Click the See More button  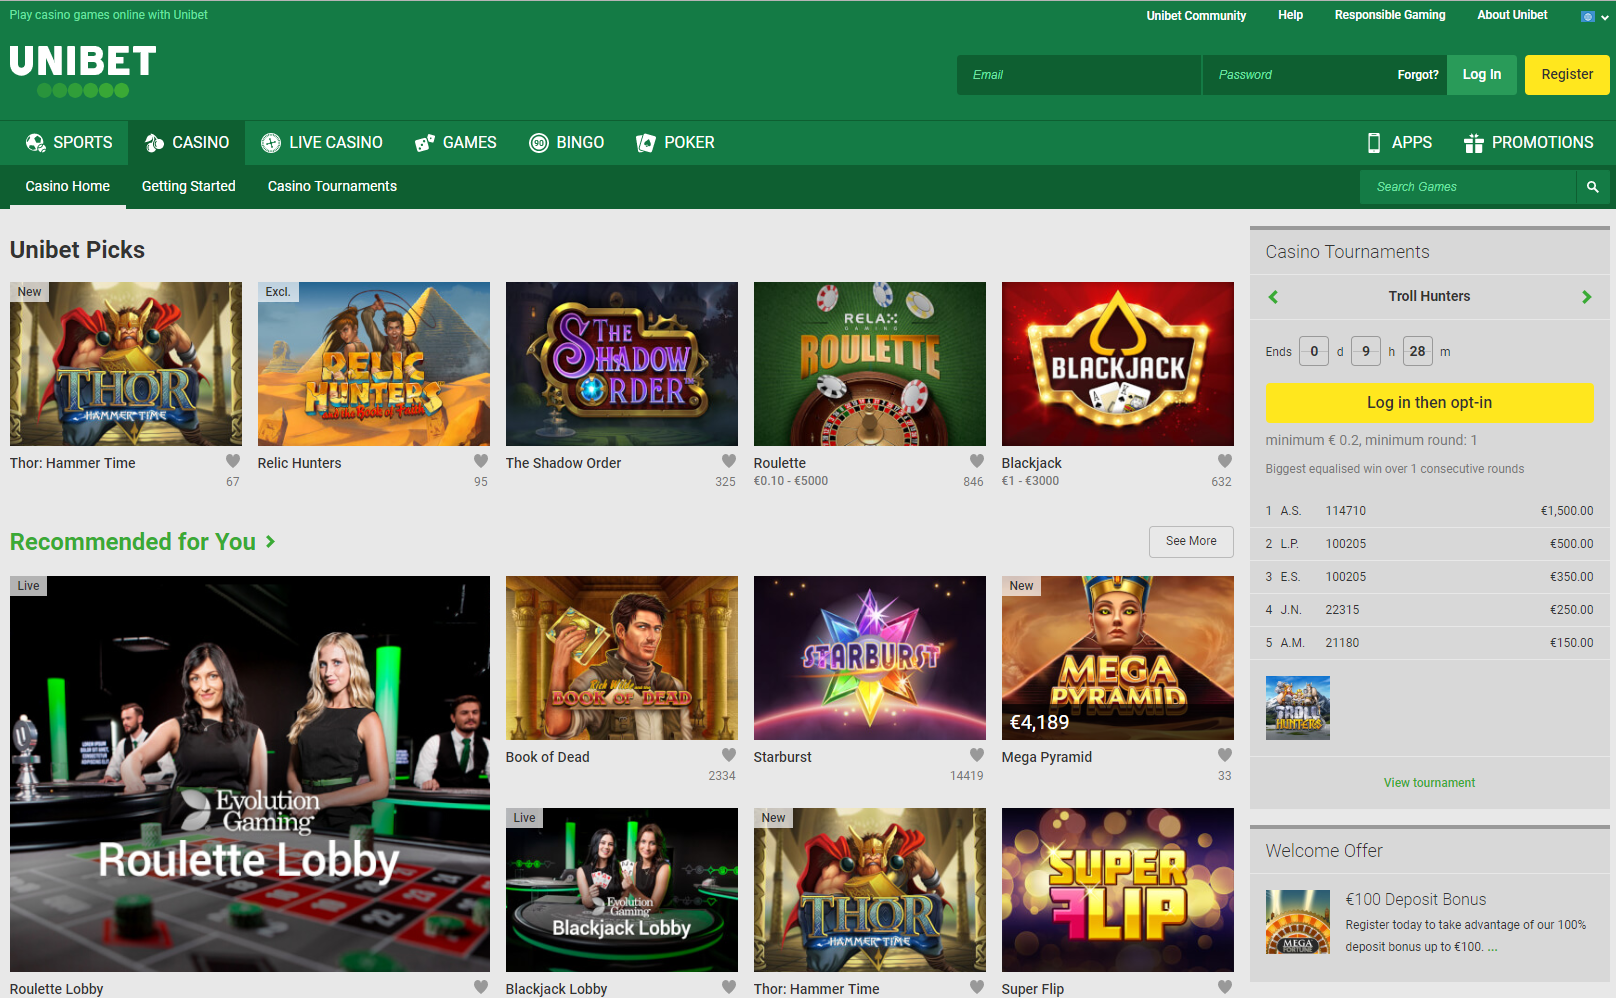(1191, 541)
